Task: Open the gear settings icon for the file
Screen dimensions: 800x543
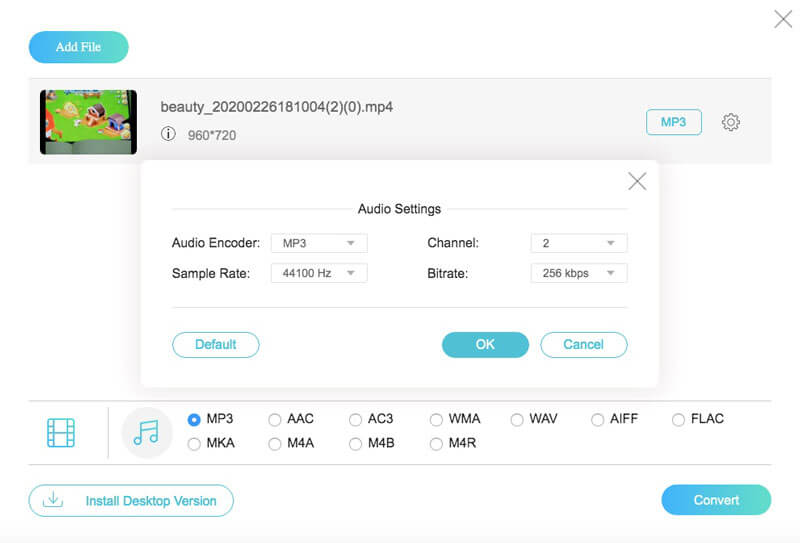Action: coord(731,122)
